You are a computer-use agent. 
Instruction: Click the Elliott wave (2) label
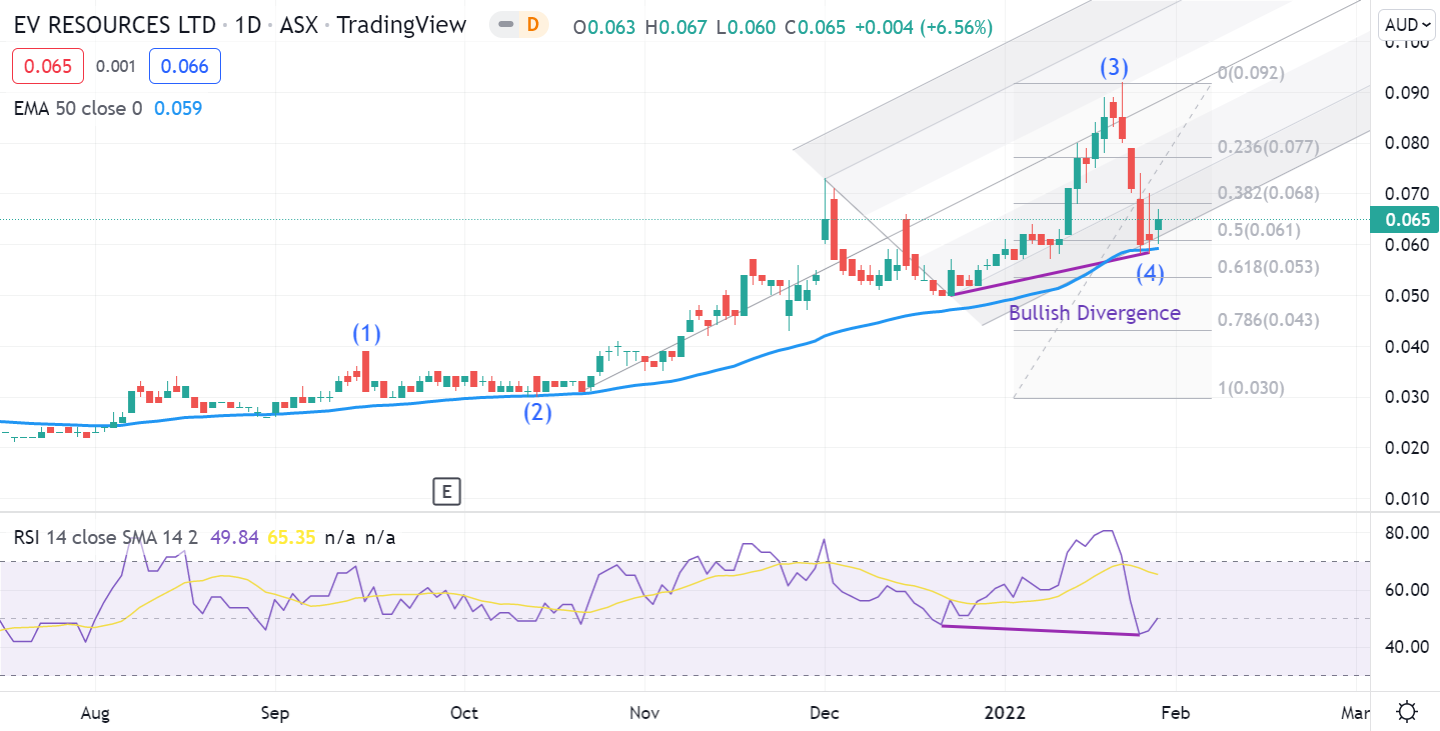tap(538, 411)
